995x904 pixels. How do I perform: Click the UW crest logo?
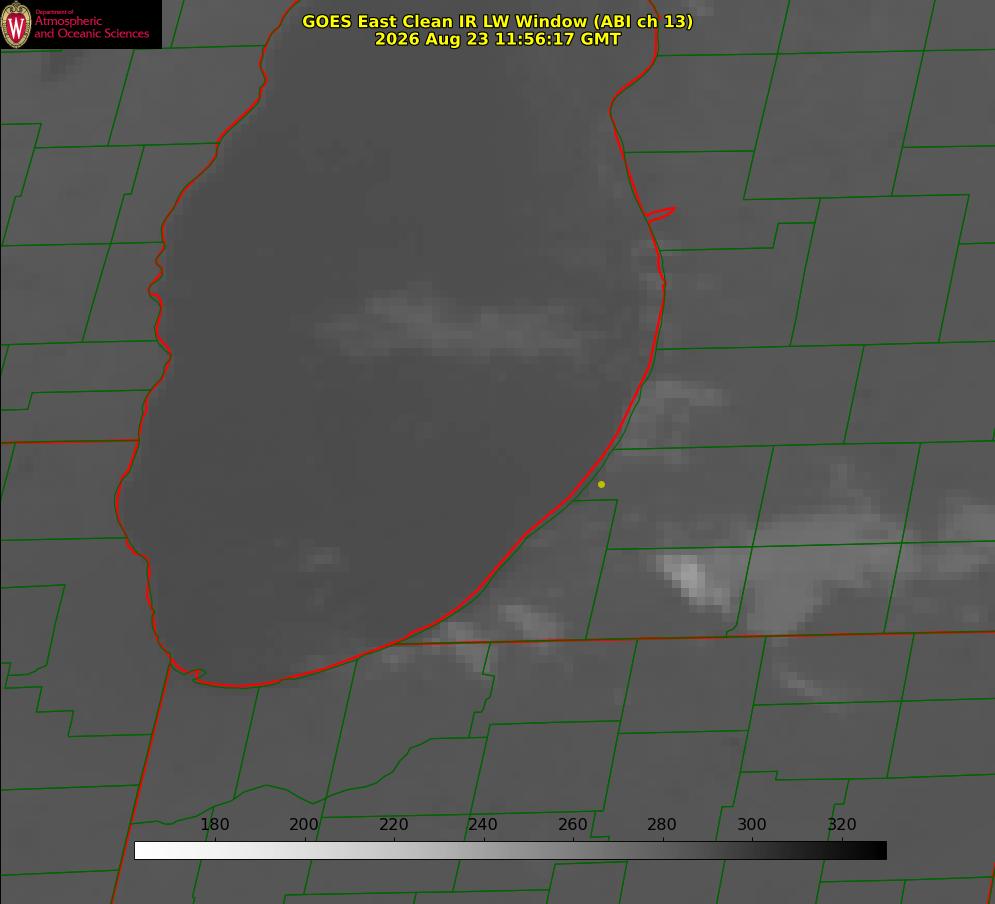(x=16, y=24)
